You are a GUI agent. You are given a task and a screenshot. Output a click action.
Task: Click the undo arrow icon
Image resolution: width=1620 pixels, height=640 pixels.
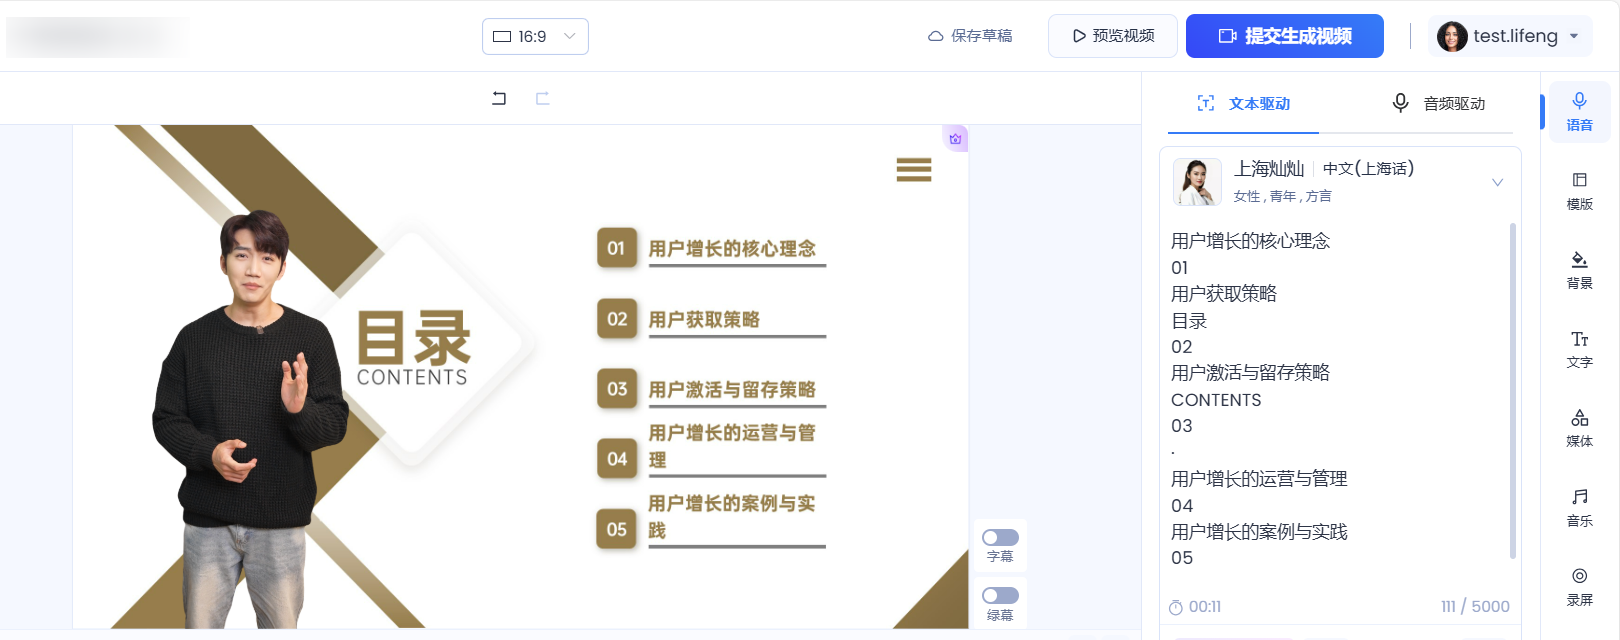(499, 98)
